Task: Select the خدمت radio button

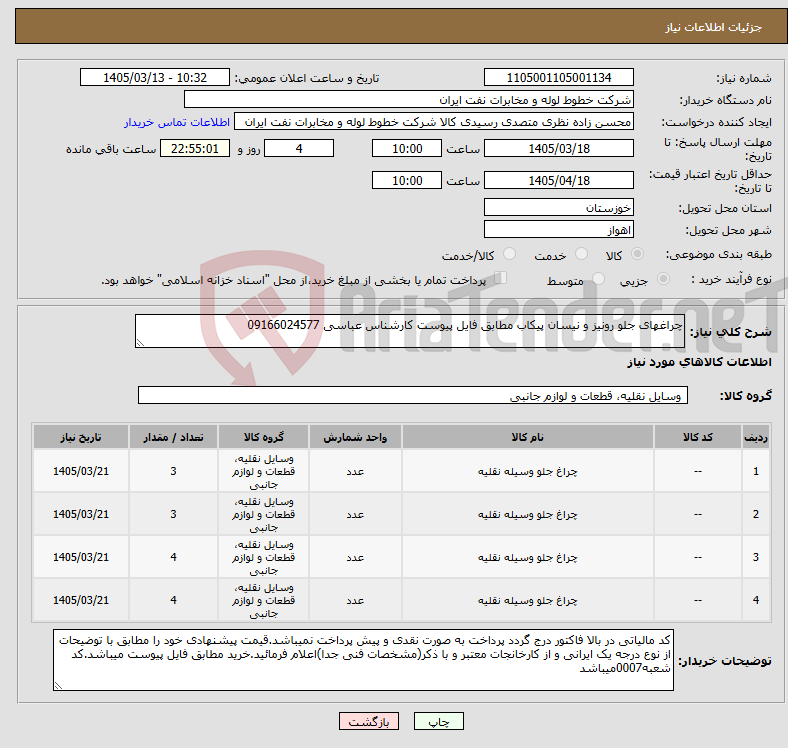Action: (x=581, y=254)
